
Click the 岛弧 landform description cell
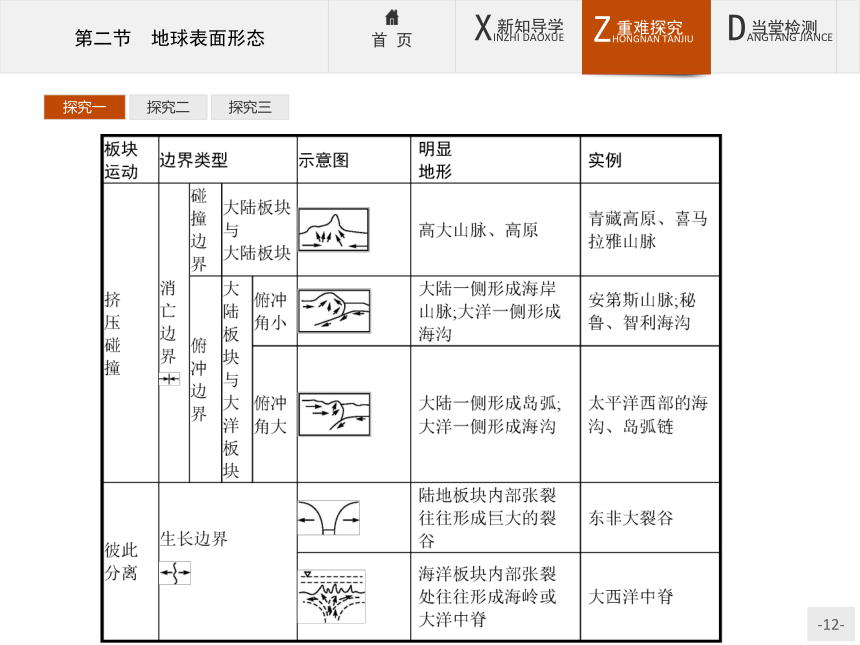point(495,414)
